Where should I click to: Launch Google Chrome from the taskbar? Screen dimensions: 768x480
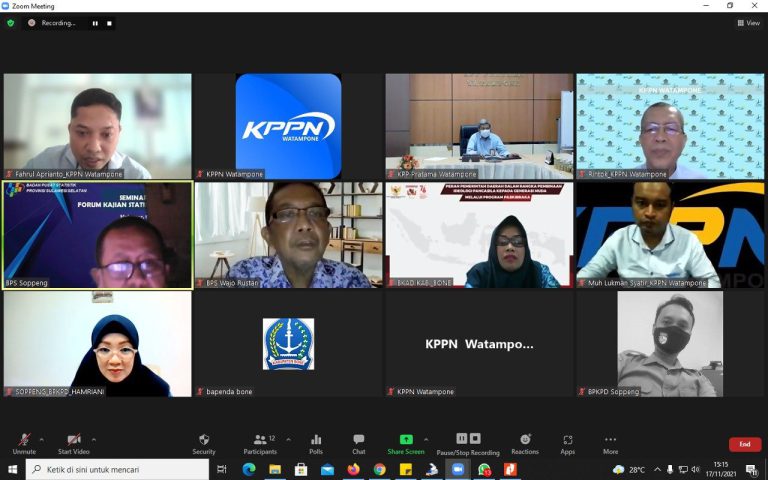coord(380,470)
